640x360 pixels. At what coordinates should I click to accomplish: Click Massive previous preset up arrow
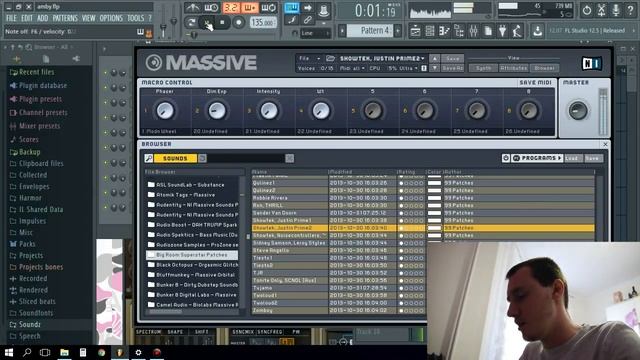coord(434,58)
